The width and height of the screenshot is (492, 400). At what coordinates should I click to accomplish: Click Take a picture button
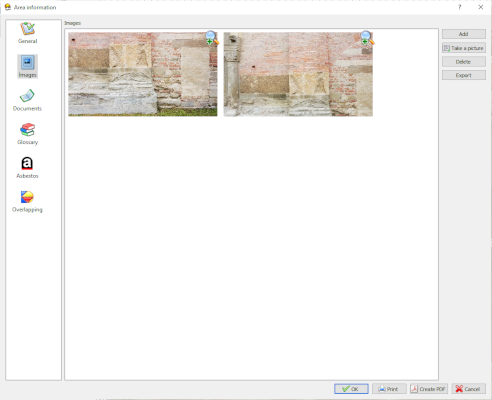(x=464, y=48)
